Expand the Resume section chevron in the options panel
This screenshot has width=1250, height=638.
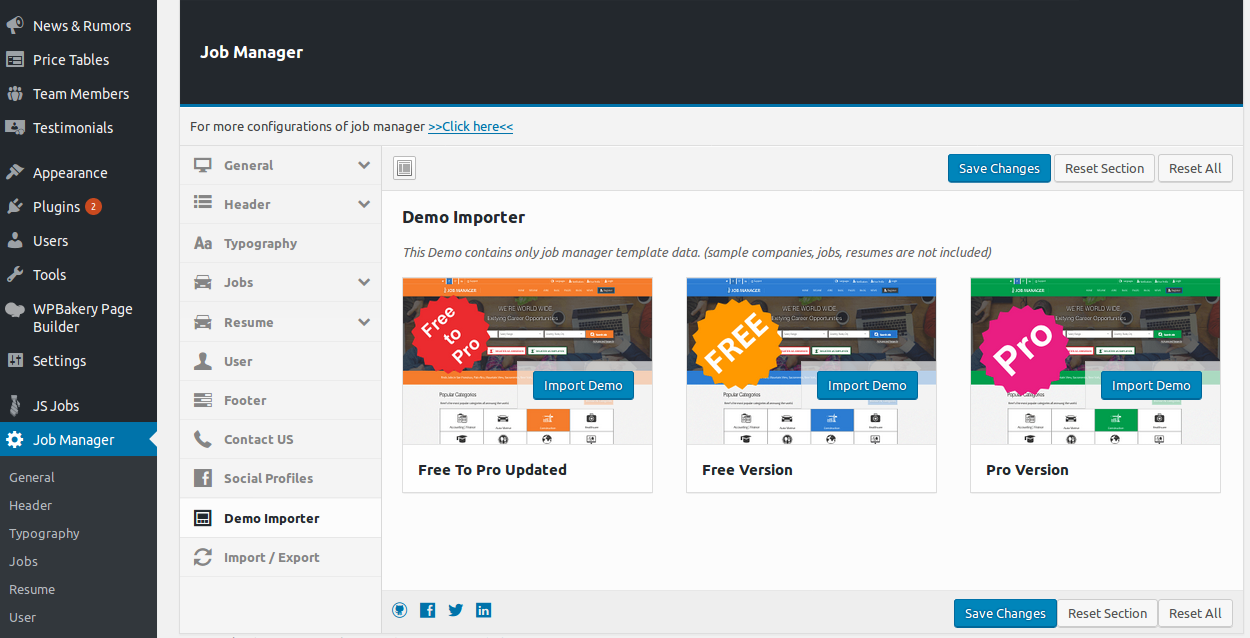coord(364,322)
